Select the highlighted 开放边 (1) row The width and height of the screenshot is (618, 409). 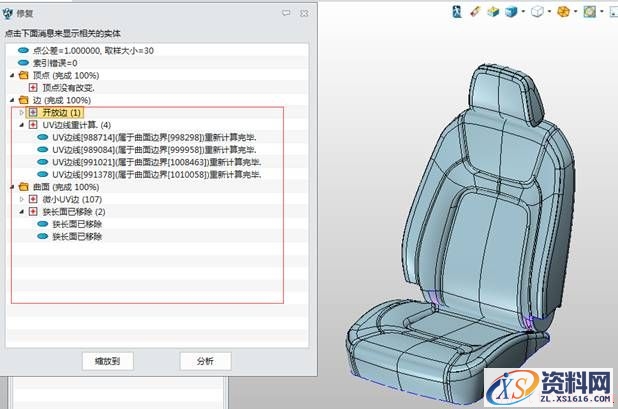click(x=55, y=113)
